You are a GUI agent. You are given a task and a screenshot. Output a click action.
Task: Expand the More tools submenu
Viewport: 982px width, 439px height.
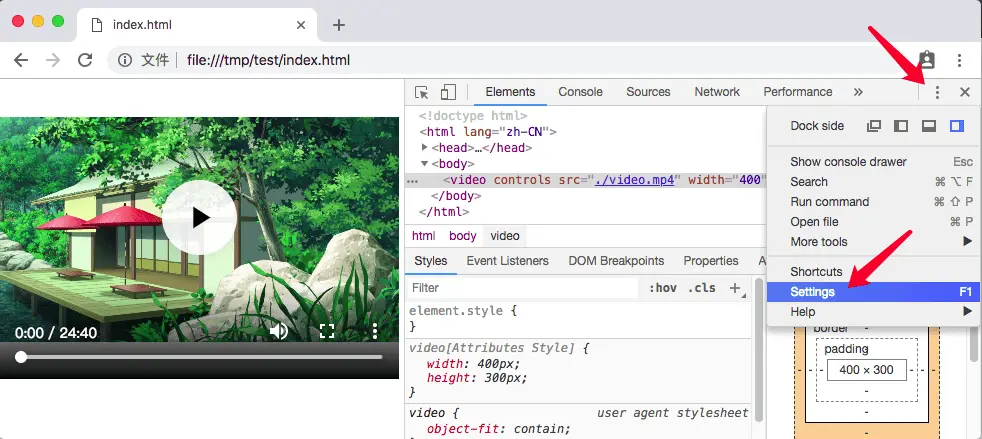pyautogui.click(x=874, y=242)
